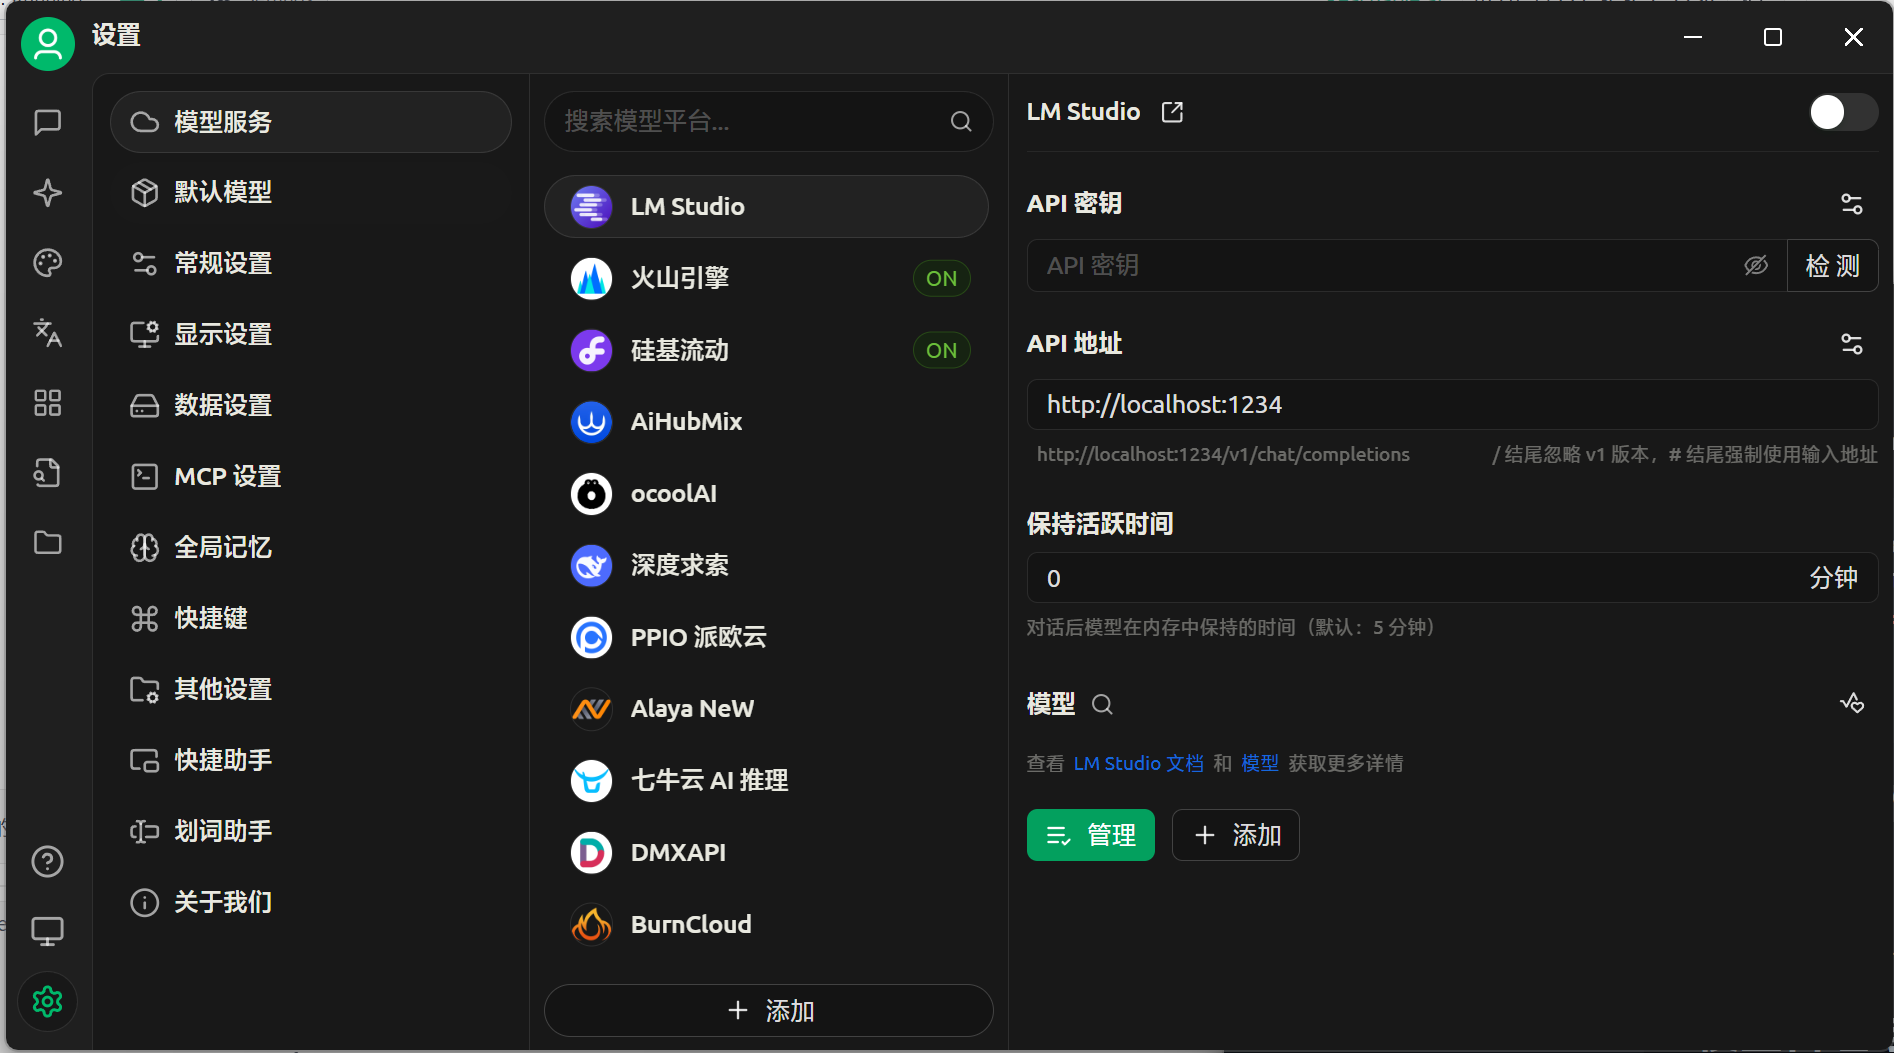The height and width of the screenshot is (1053, 1894).
Task: Click the 检测 API key check button
Action: (x=1832, y=265)
